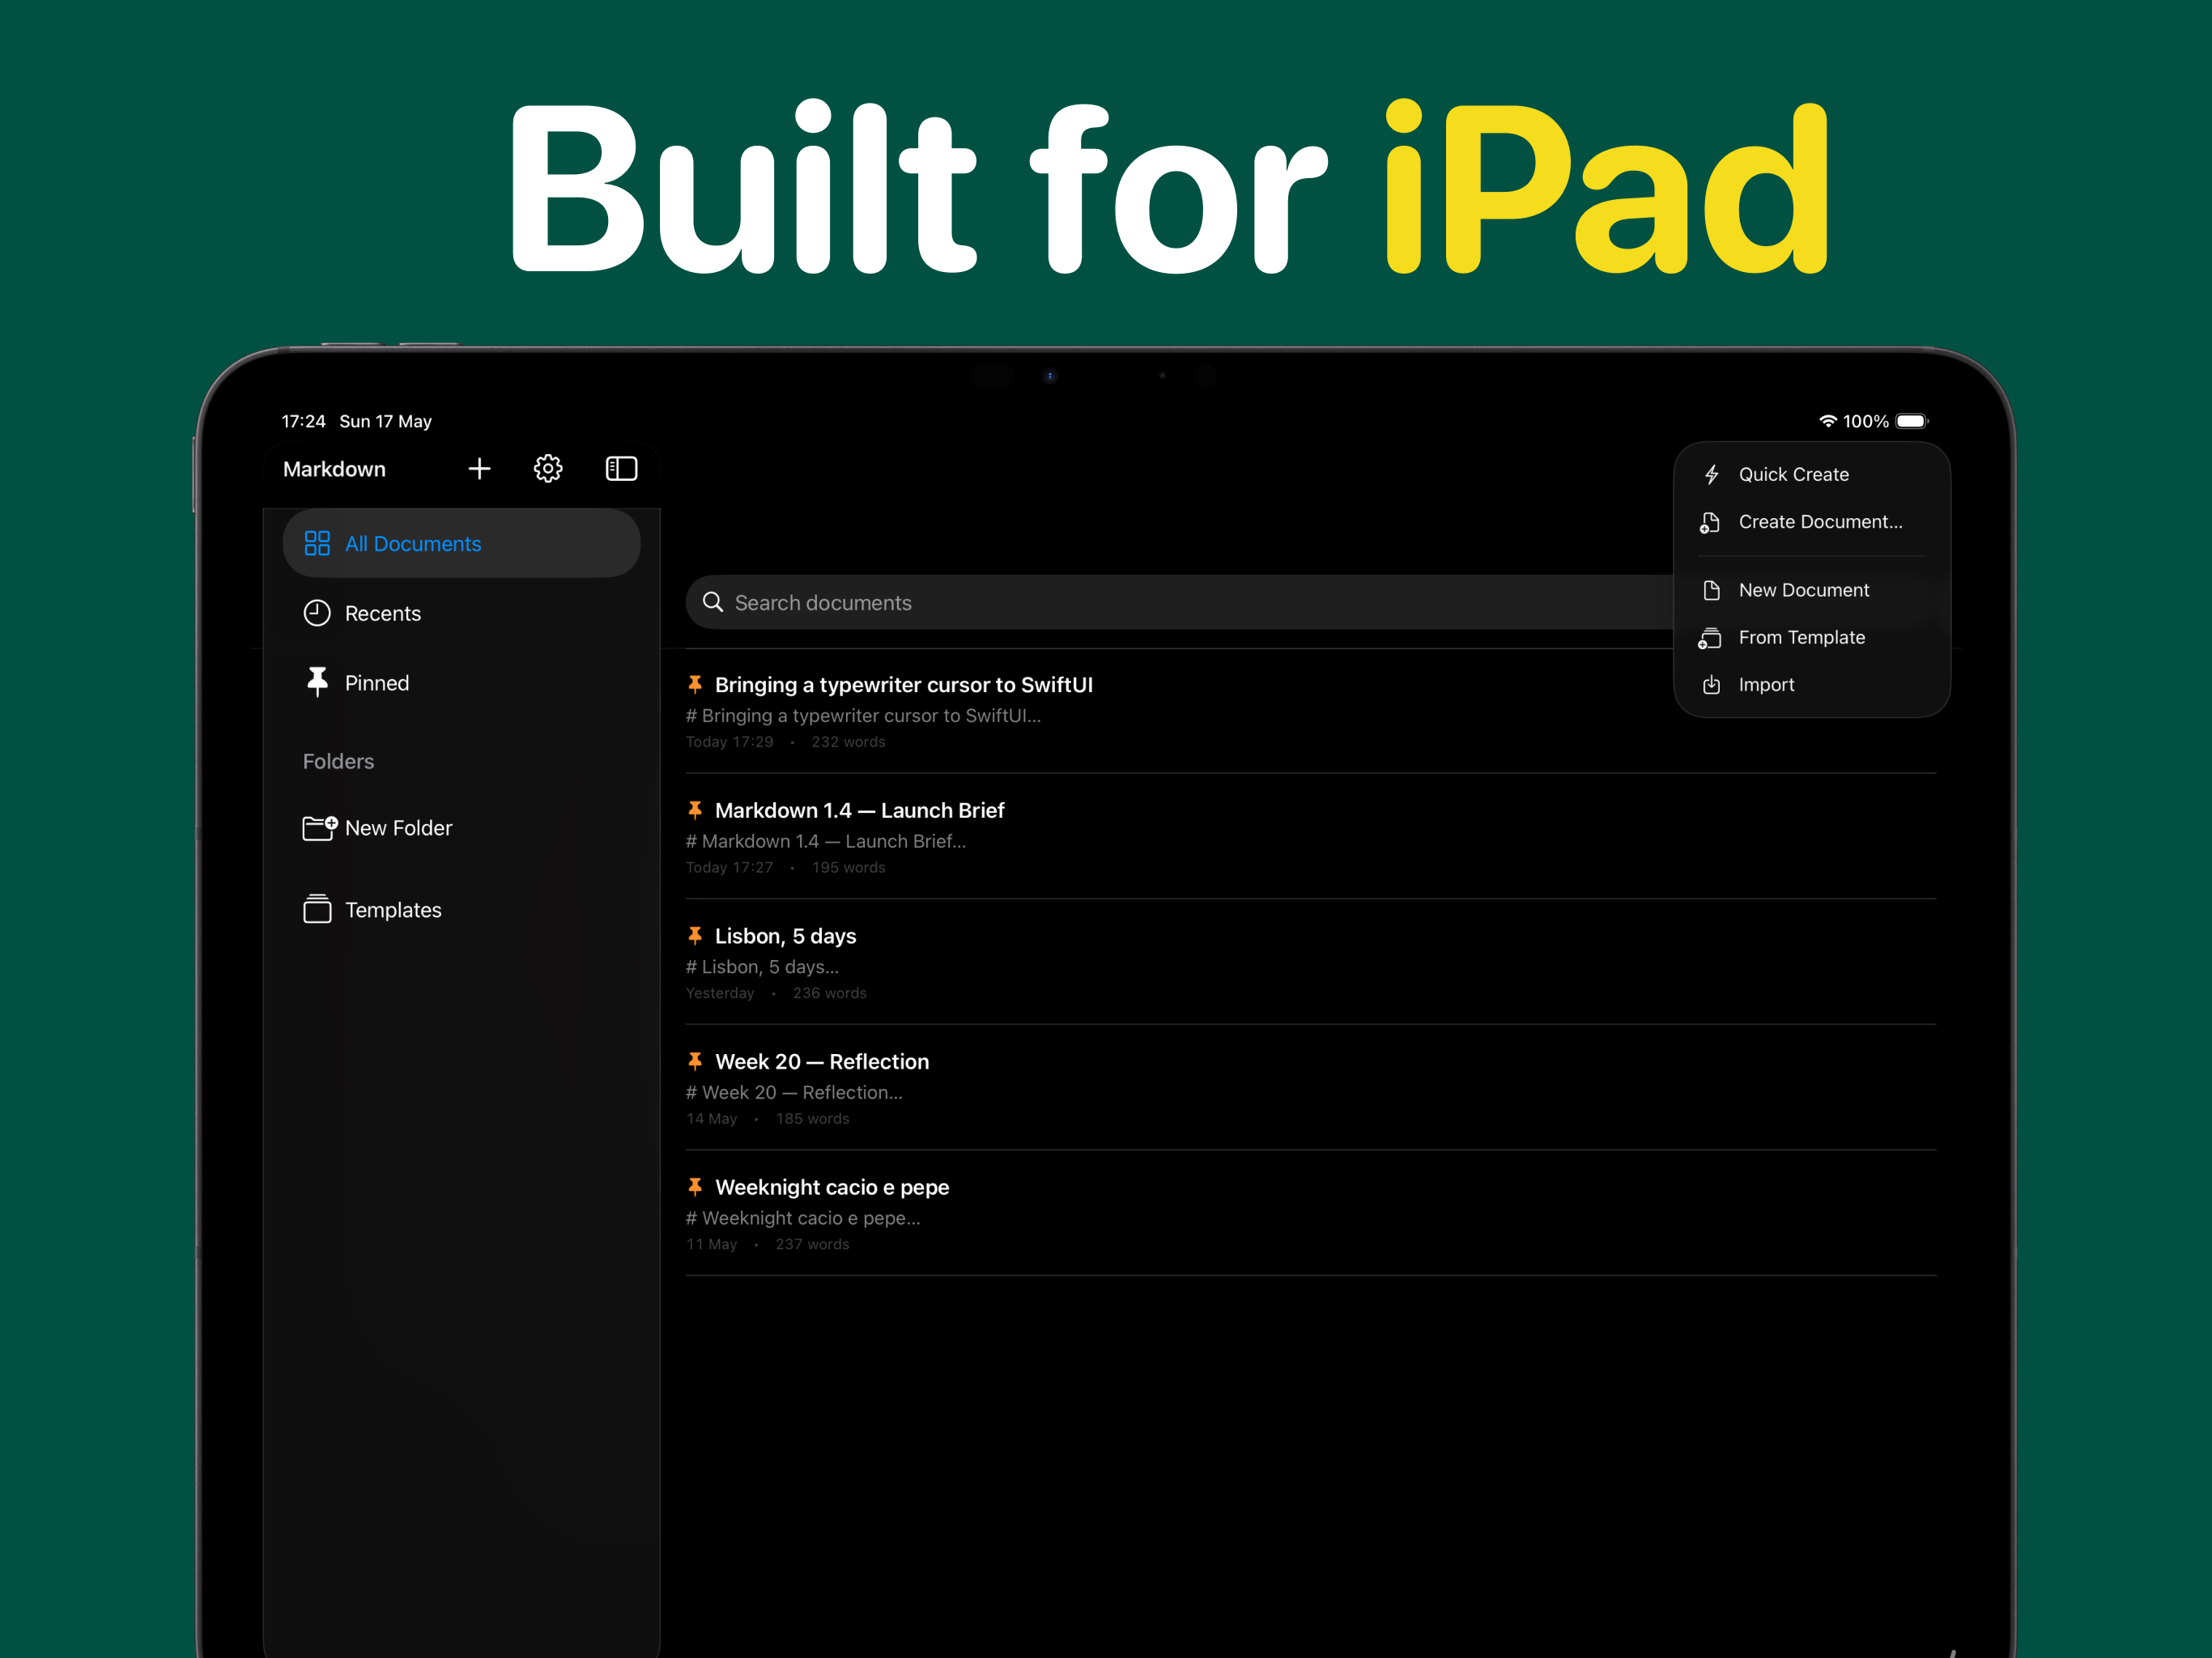
Task: Click the Pinned pushpin icon in sidebar
Action: tap(317, 682)
